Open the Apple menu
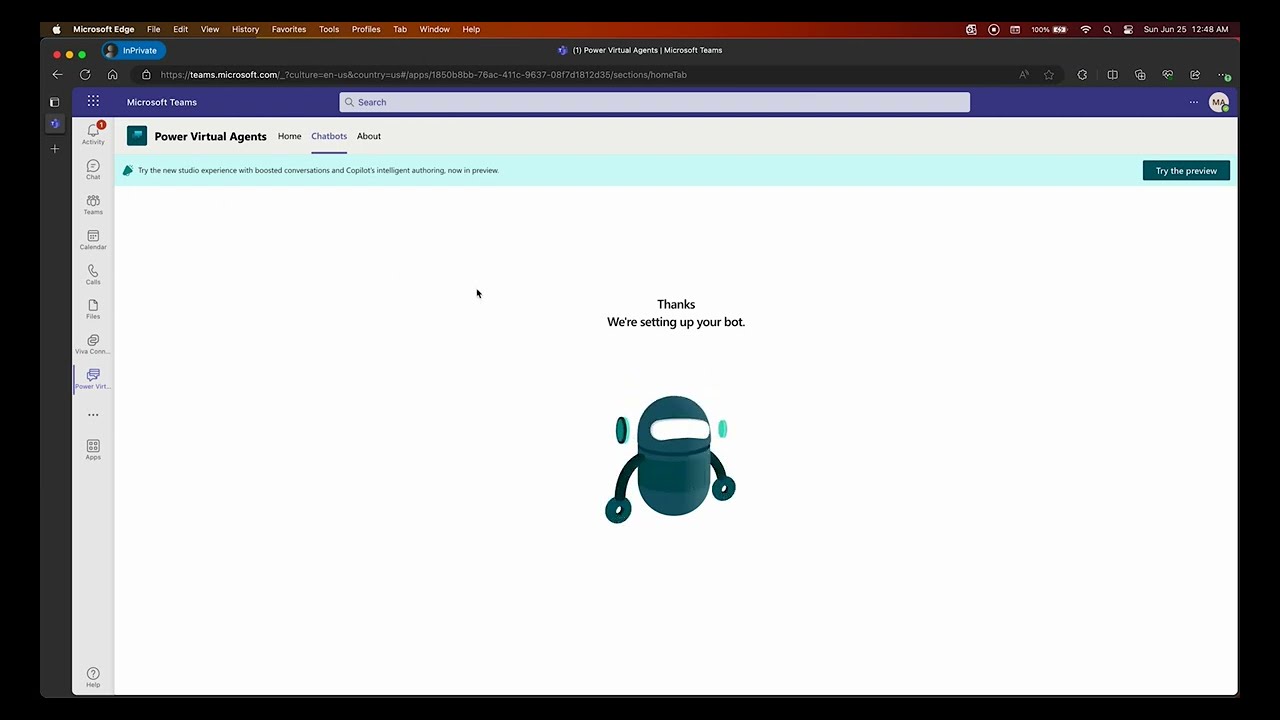This screenshot has width=1280, height=720. [x=56, y=29]
